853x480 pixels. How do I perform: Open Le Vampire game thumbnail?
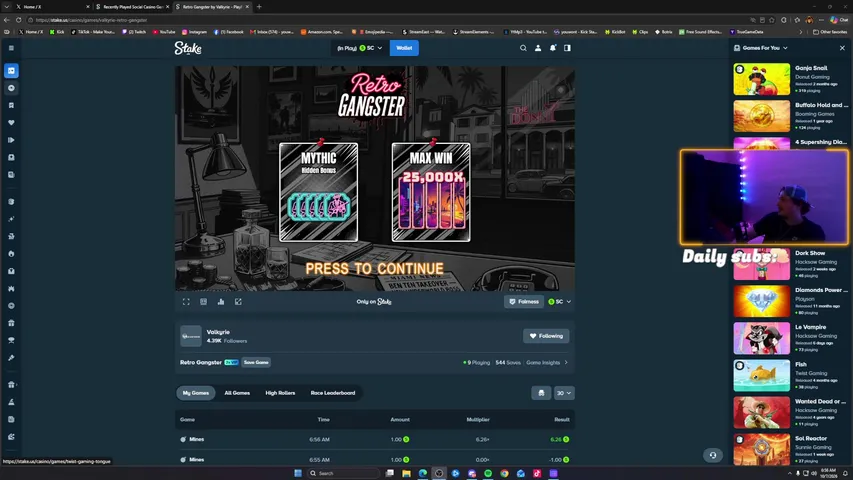coord(762,338)
